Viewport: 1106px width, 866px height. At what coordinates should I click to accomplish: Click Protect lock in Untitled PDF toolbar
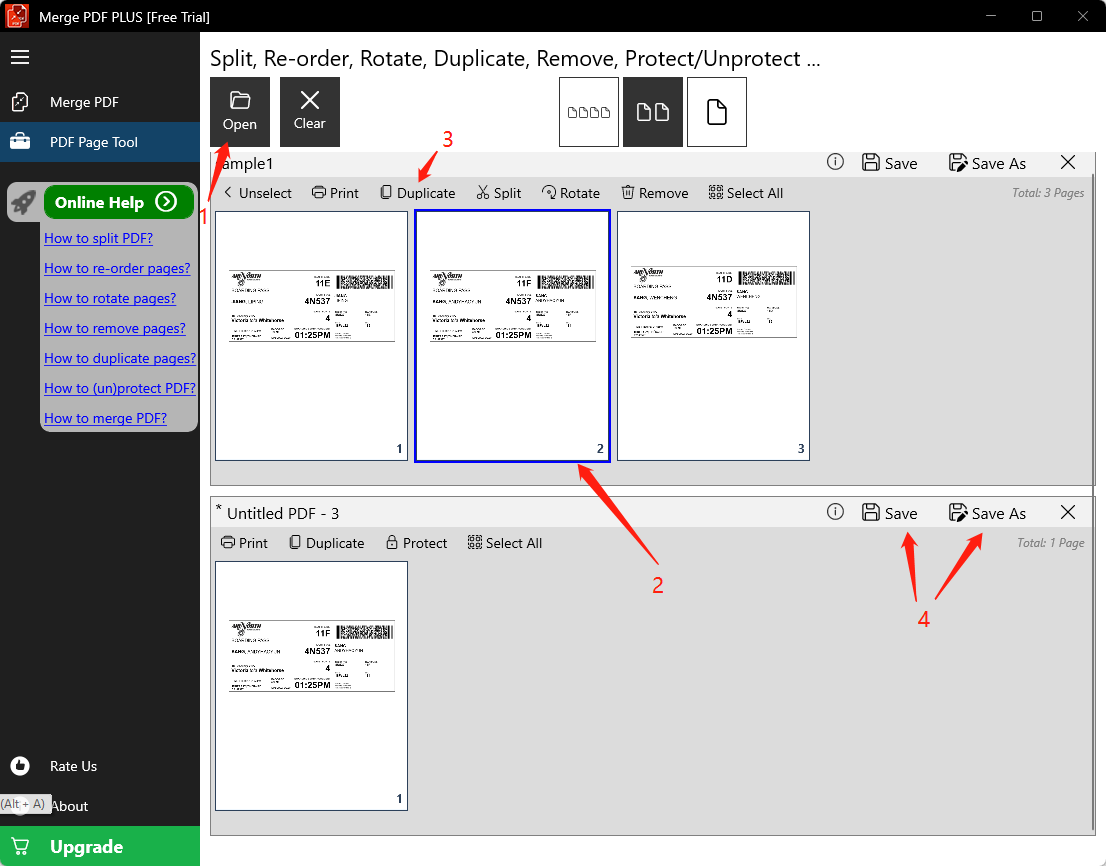tap(416, 543)
